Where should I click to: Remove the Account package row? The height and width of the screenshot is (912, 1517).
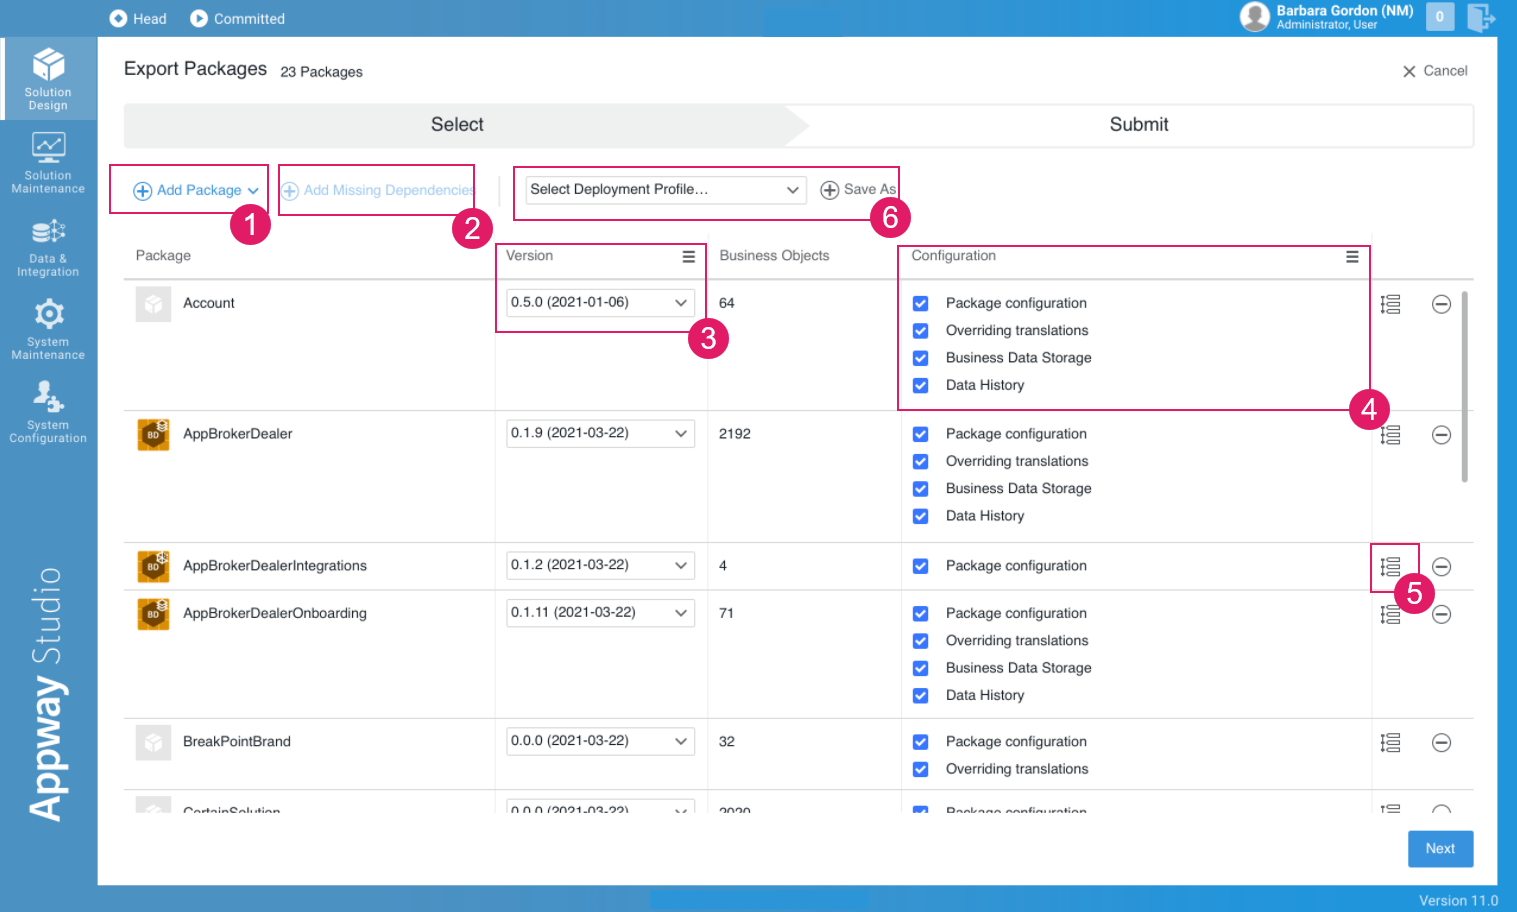[x=1441, y=304]
